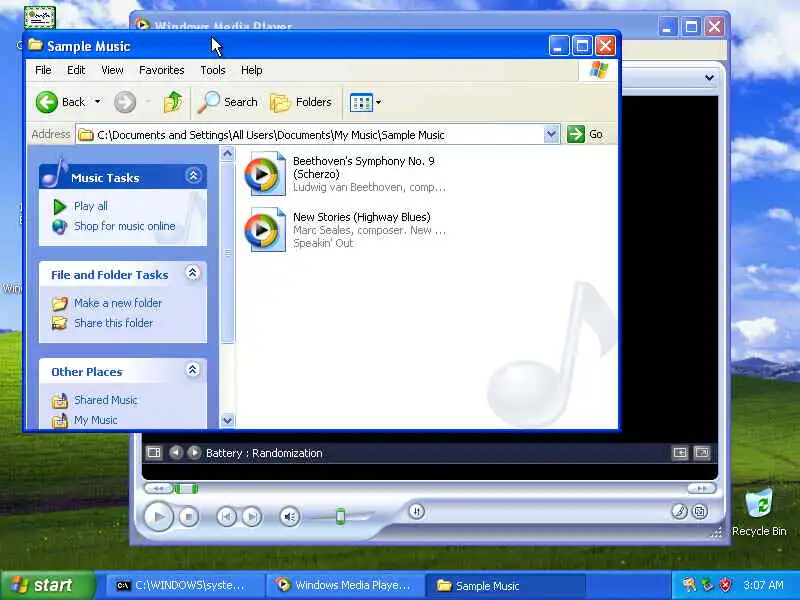
Task: Click Shop for music online
Action: coord(124,226)
